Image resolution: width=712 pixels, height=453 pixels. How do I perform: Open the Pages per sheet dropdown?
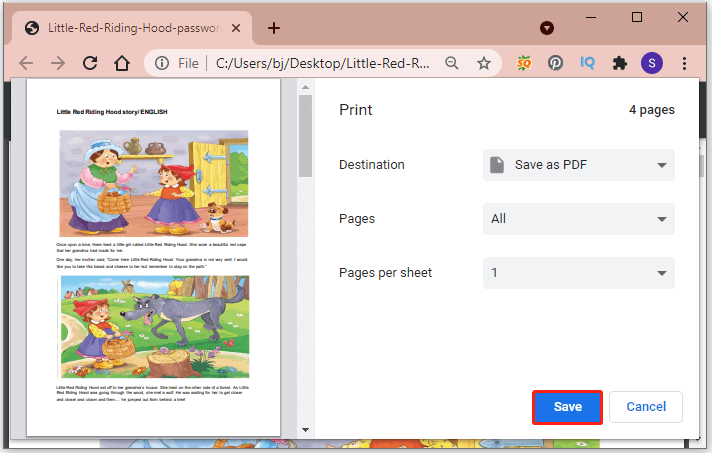578,273
